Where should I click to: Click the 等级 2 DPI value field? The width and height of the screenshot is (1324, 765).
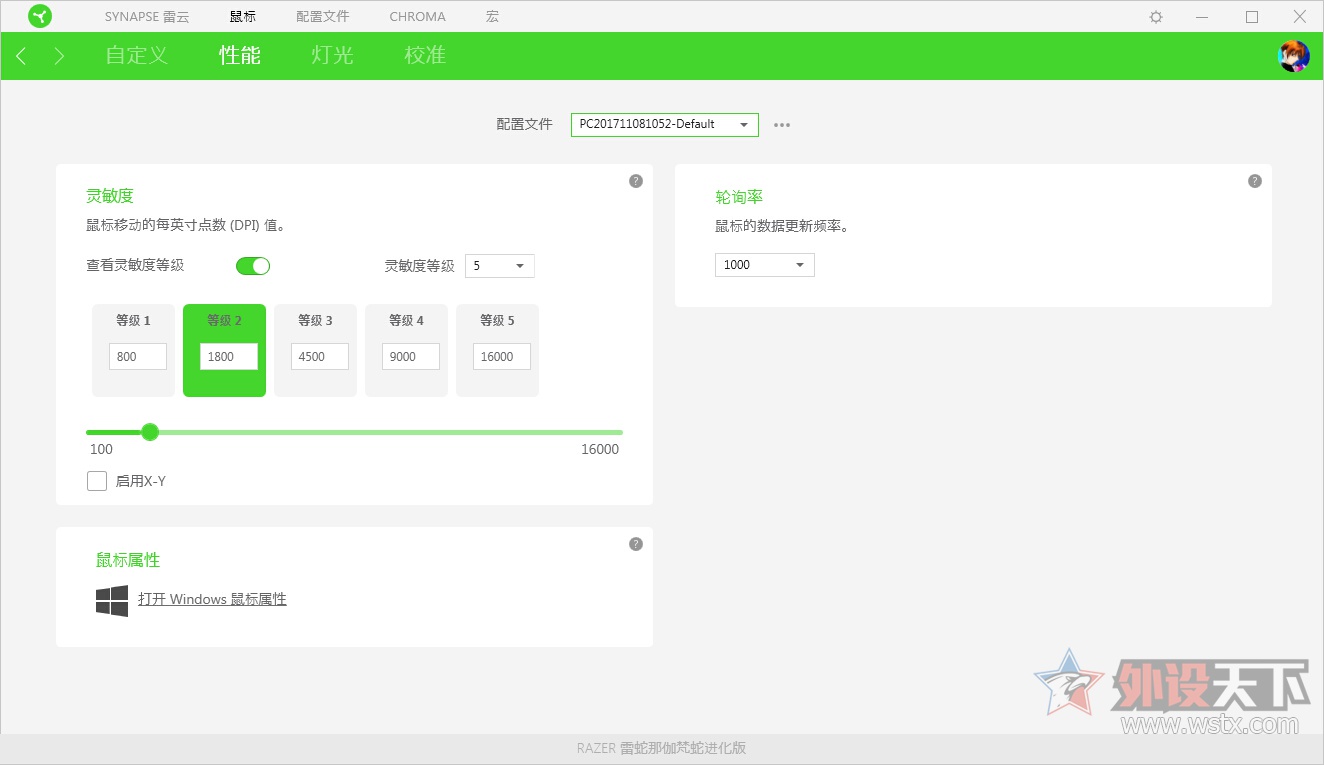tap(227, 356)
